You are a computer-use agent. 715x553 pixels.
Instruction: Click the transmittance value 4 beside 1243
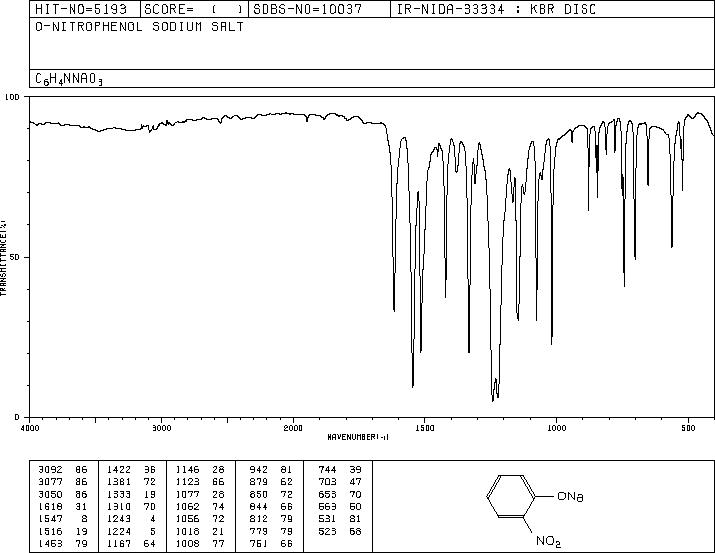(152, 519)
